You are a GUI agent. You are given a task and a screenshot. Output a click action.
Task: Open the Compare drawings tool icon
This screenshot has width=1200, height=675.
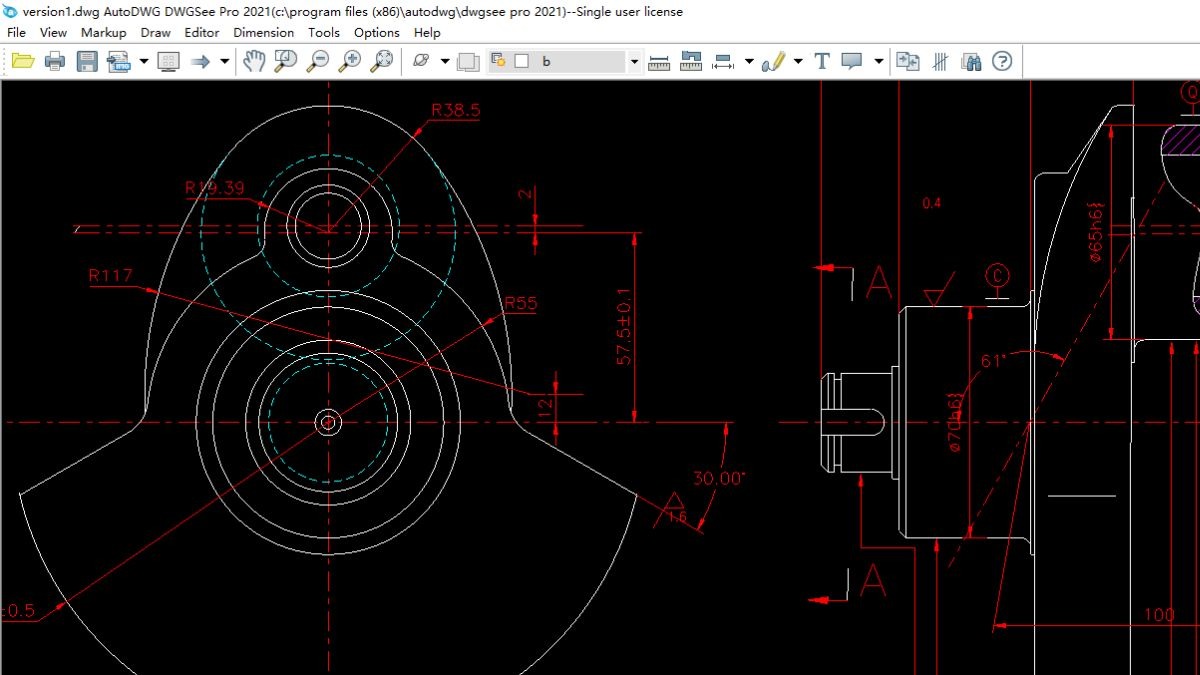pos(907,61)
